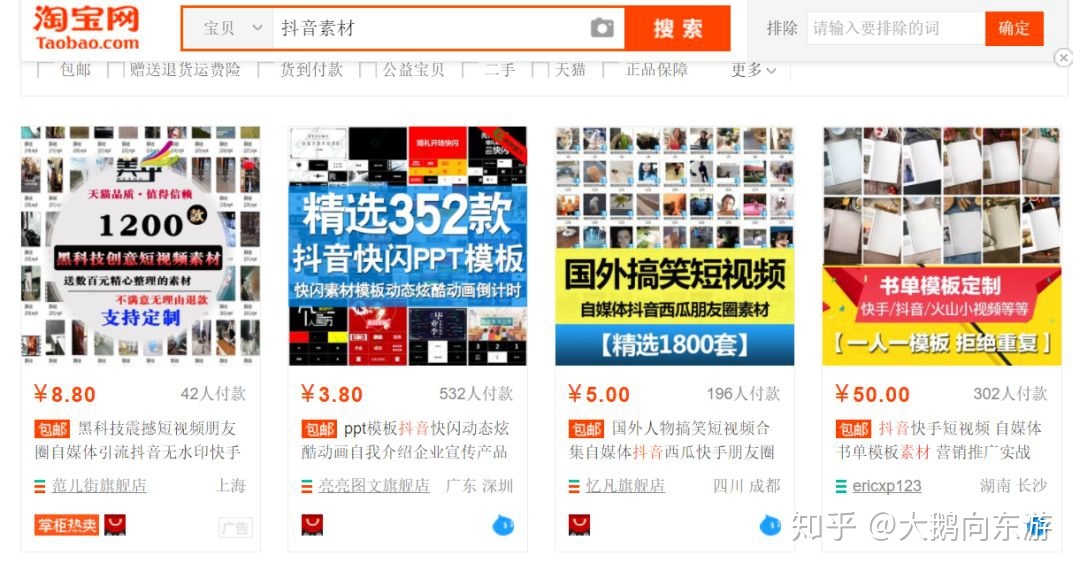
Task: Click the Taobao.com logo
Action: coord(87,28)
